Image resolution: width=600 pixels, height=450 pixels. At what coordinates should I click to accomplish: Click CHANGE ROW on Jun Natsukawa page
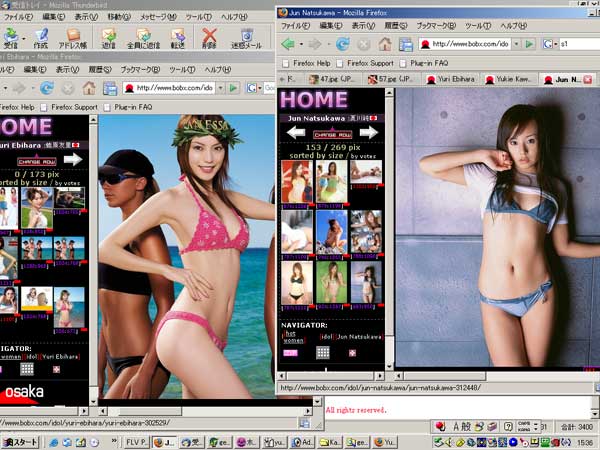coord(333,134)
